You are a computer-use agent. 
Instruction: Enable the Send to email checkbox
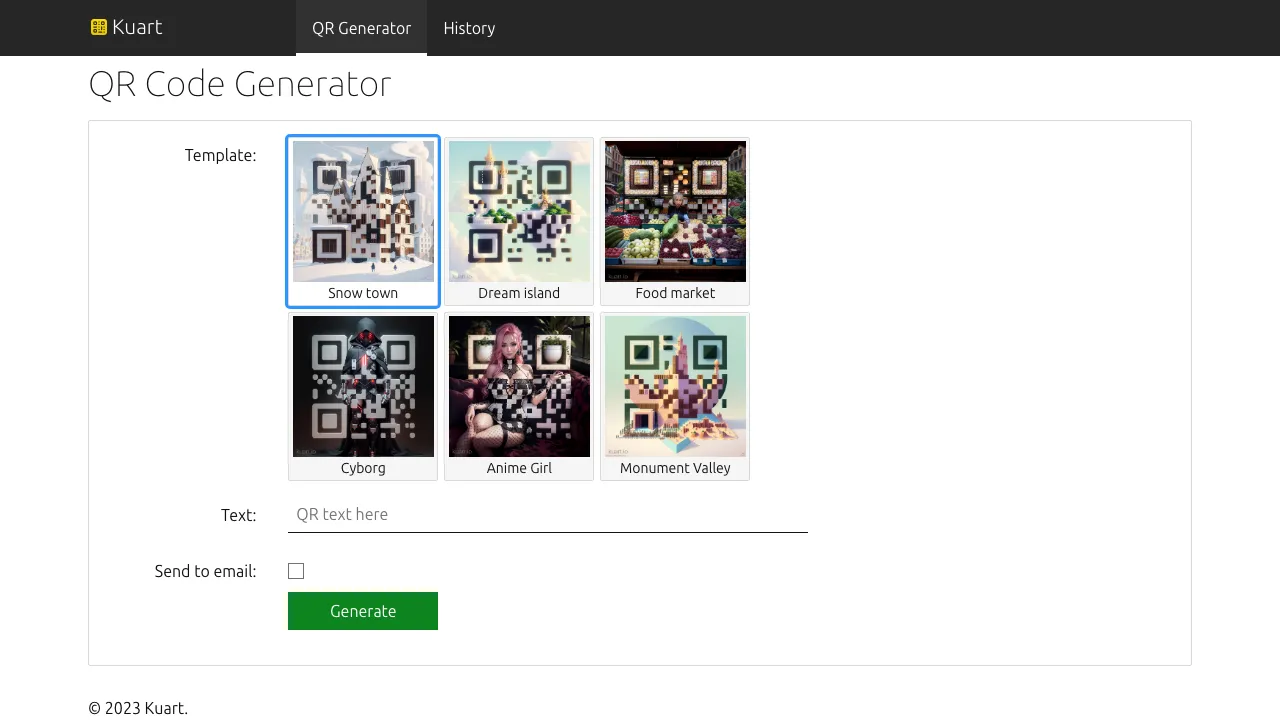pyautogui.click(x=296, y=571)
